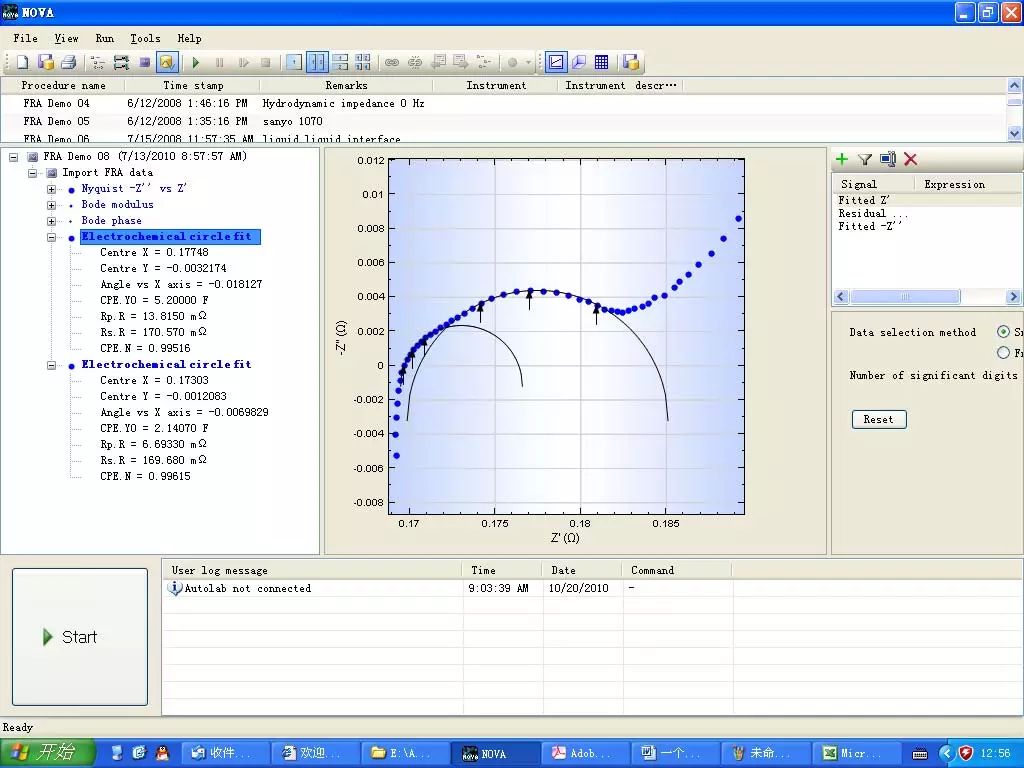Screen dimensions: 1024x768
Task: Select the two plots stacked layout icon
Action: [x=340, y=62]
